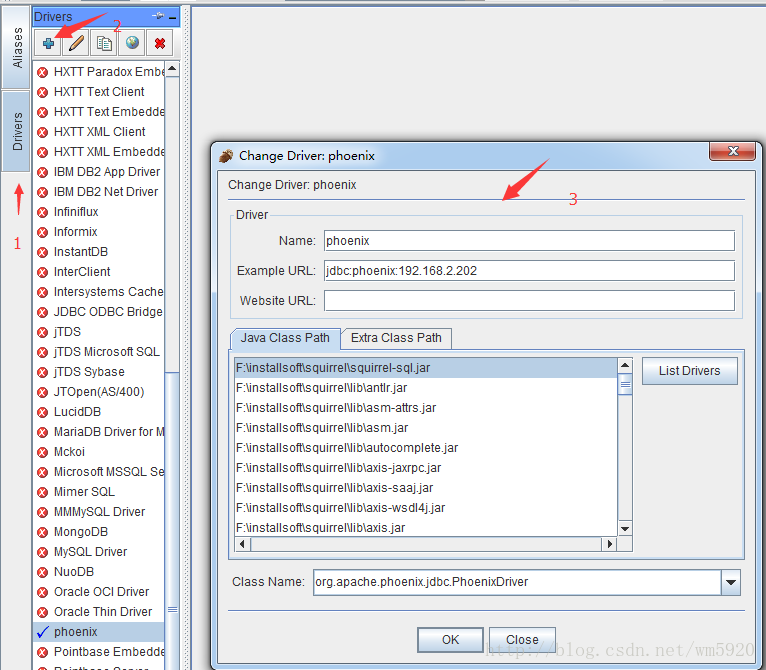Select lib\asm-attrs.jar in class path list
766x670 pixels.
[x=426, y=408]
